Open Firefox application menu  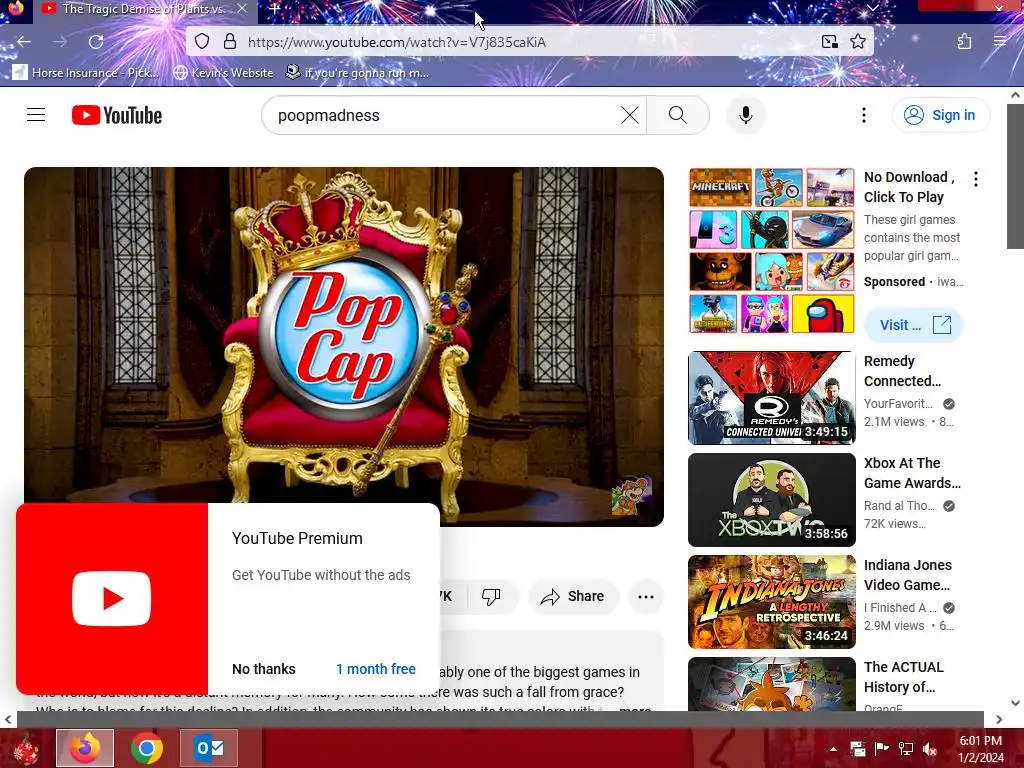(1000, 42)
